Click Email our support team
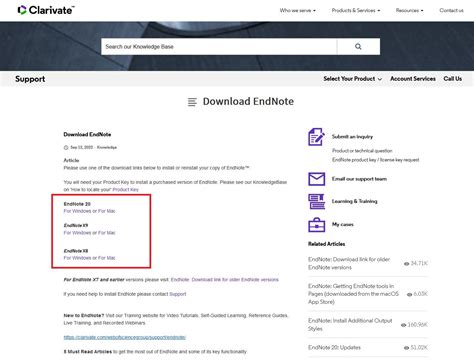The image size is (474, 361). point(359,179)
